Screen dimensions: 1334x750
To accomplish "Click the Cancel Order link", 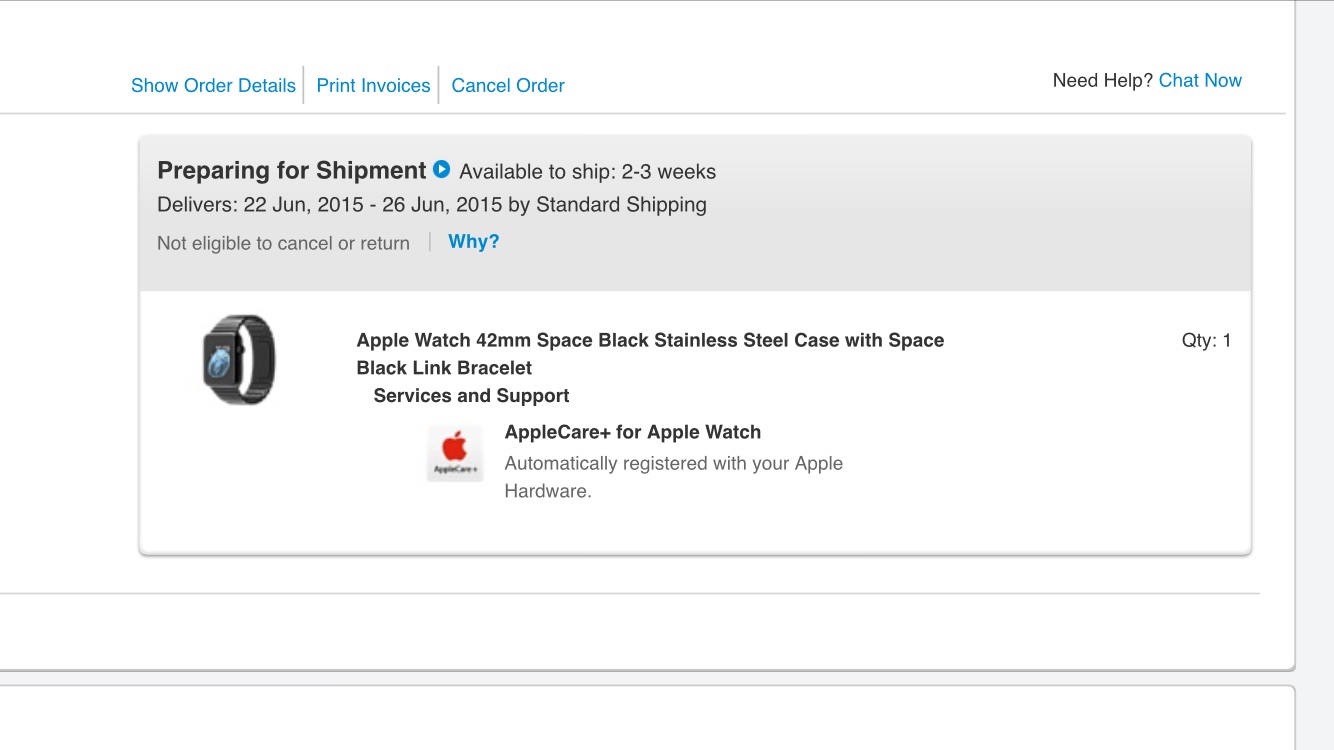I will pos(508,86).
